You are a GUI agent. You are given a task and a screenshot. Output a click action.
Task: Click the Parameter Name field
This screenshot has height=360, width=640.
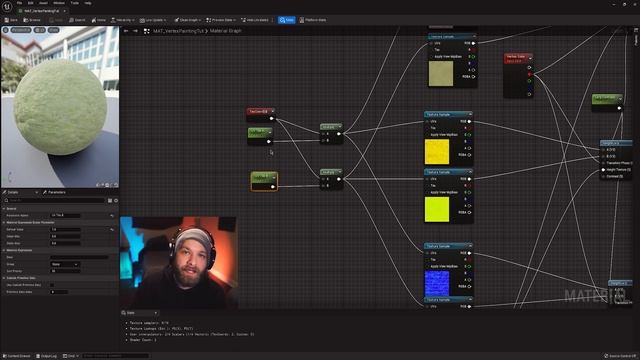pyautogui.click(x=65, y=215)
